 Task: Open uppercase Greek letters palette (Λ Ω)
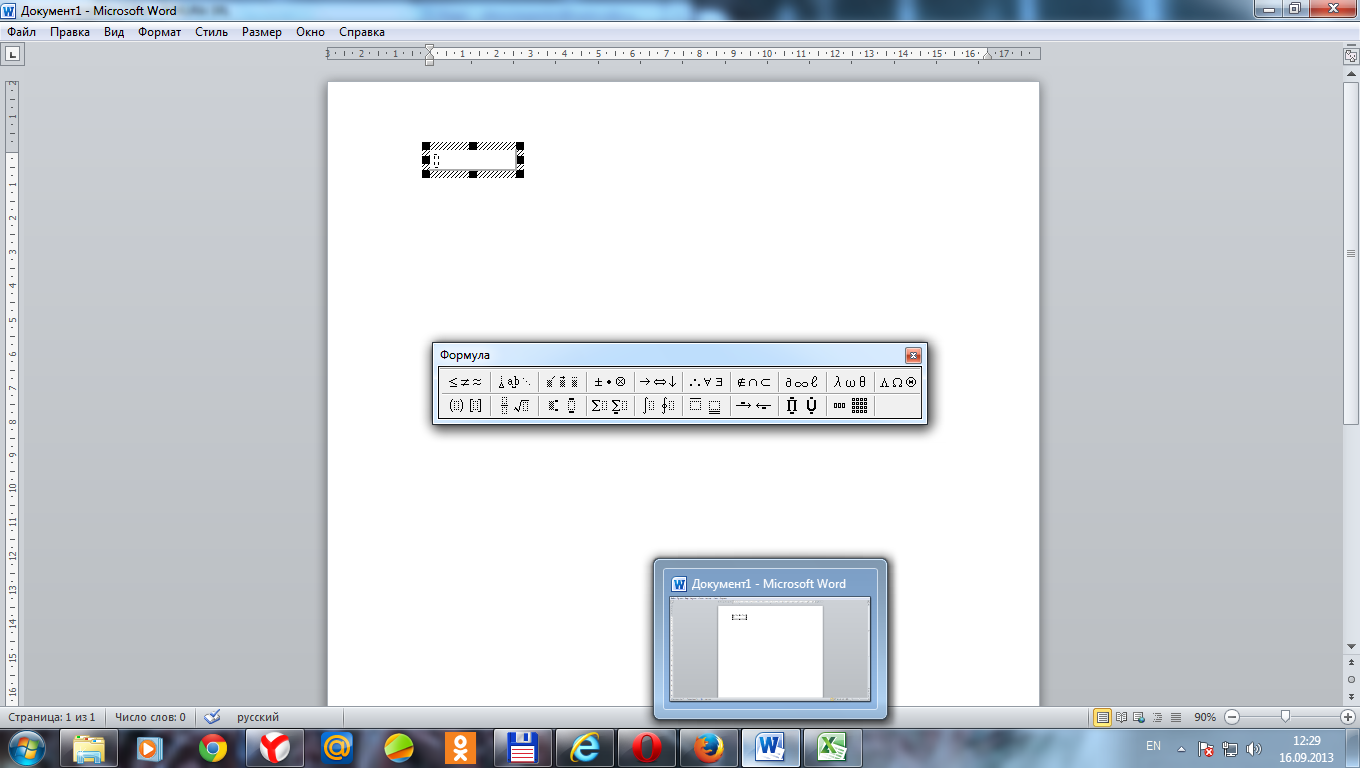click(x=898, y=381)
